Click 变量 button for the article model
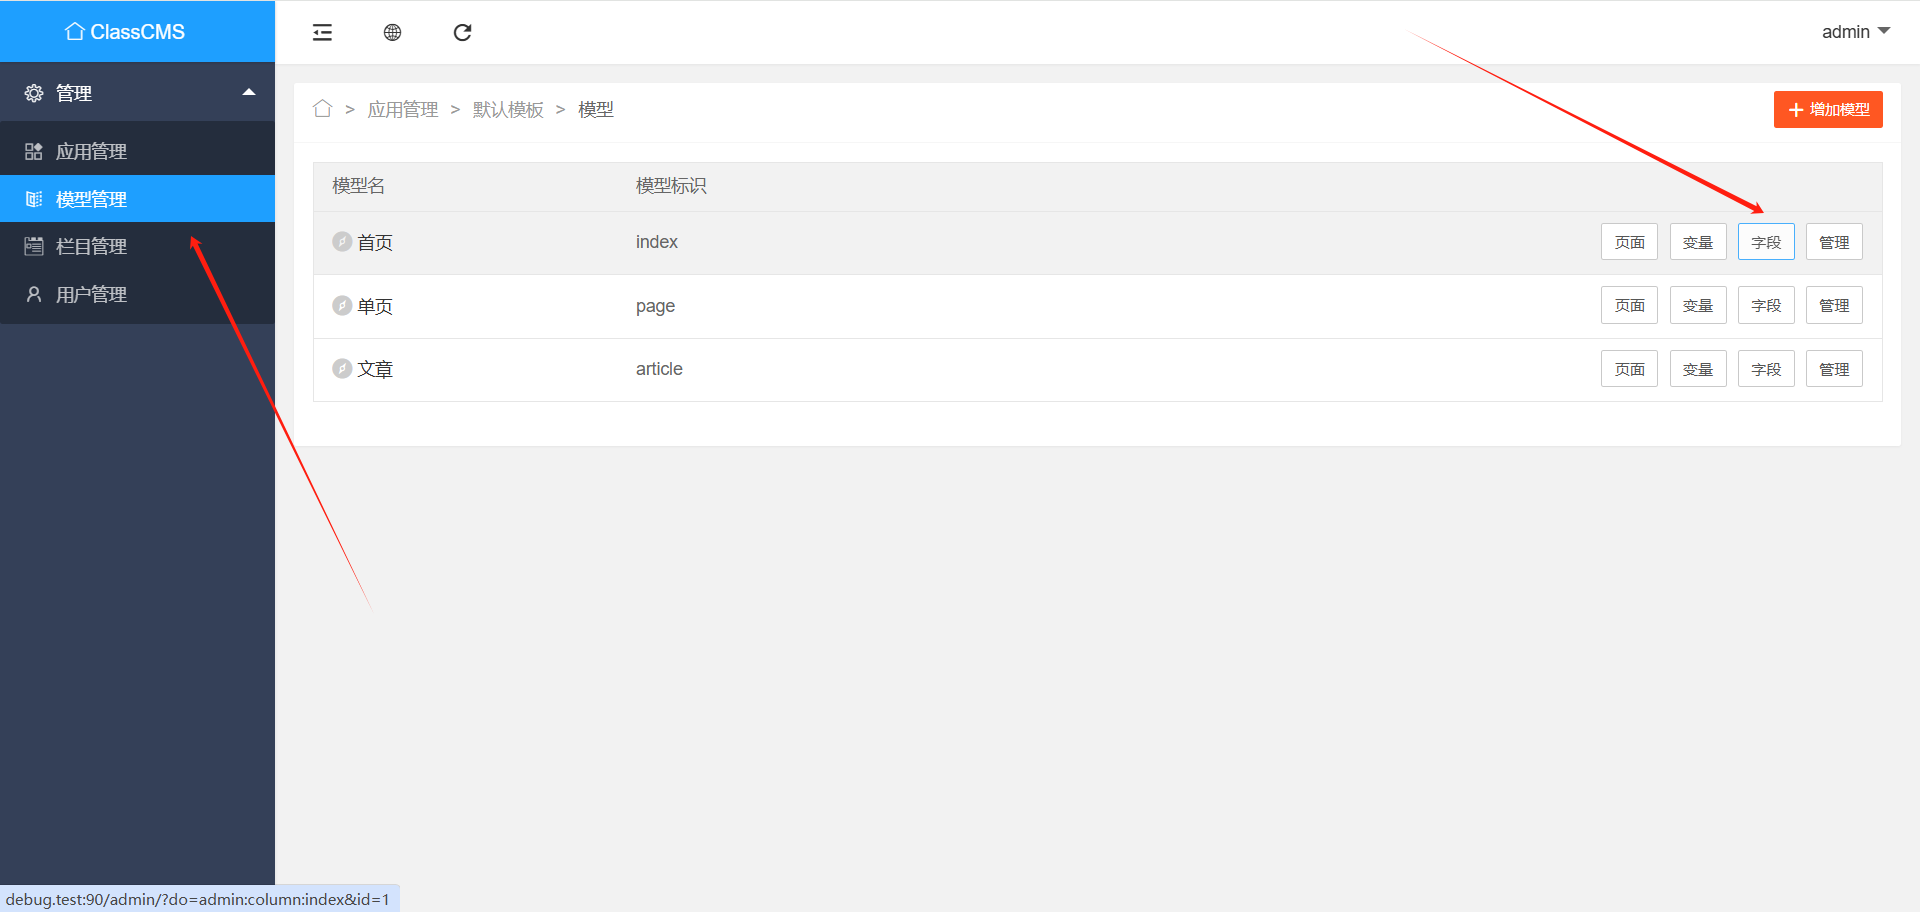The image size is (1920, 912). (1697, 369)
